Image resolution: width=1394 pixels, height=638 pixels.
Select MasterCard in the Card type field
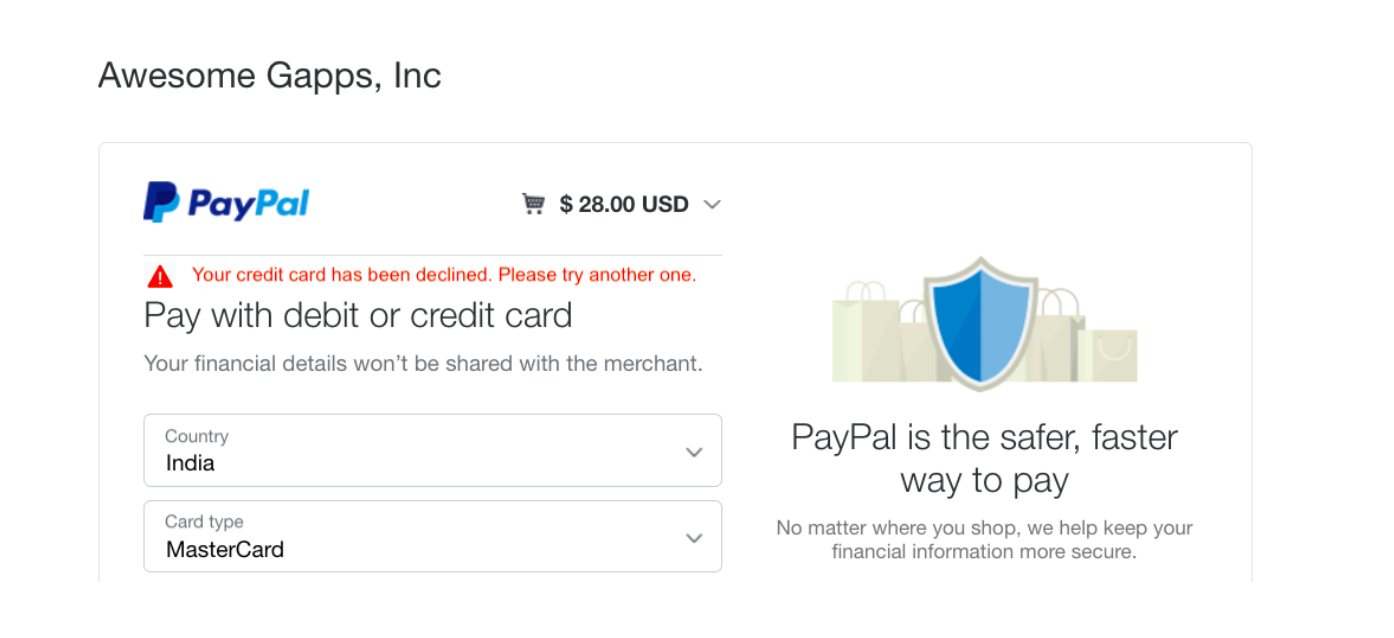[433, 537]
